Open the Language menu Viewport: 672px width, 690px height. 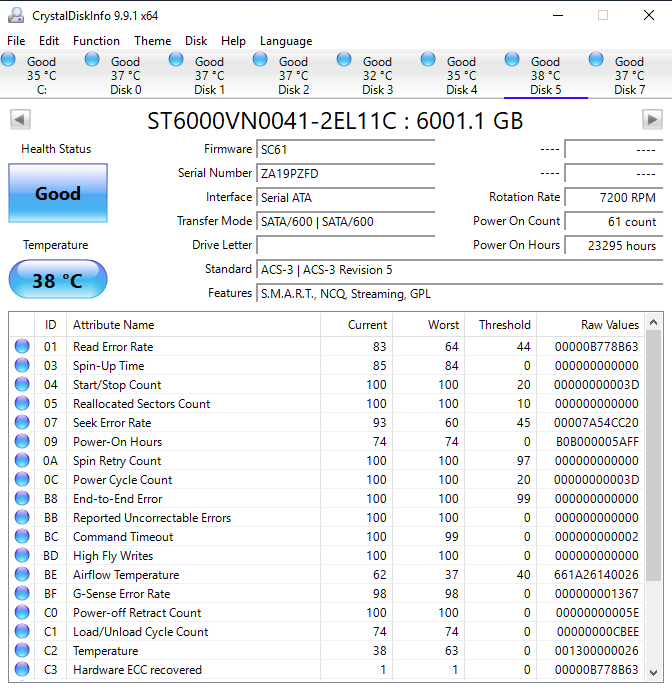click(x=286, y=41)
